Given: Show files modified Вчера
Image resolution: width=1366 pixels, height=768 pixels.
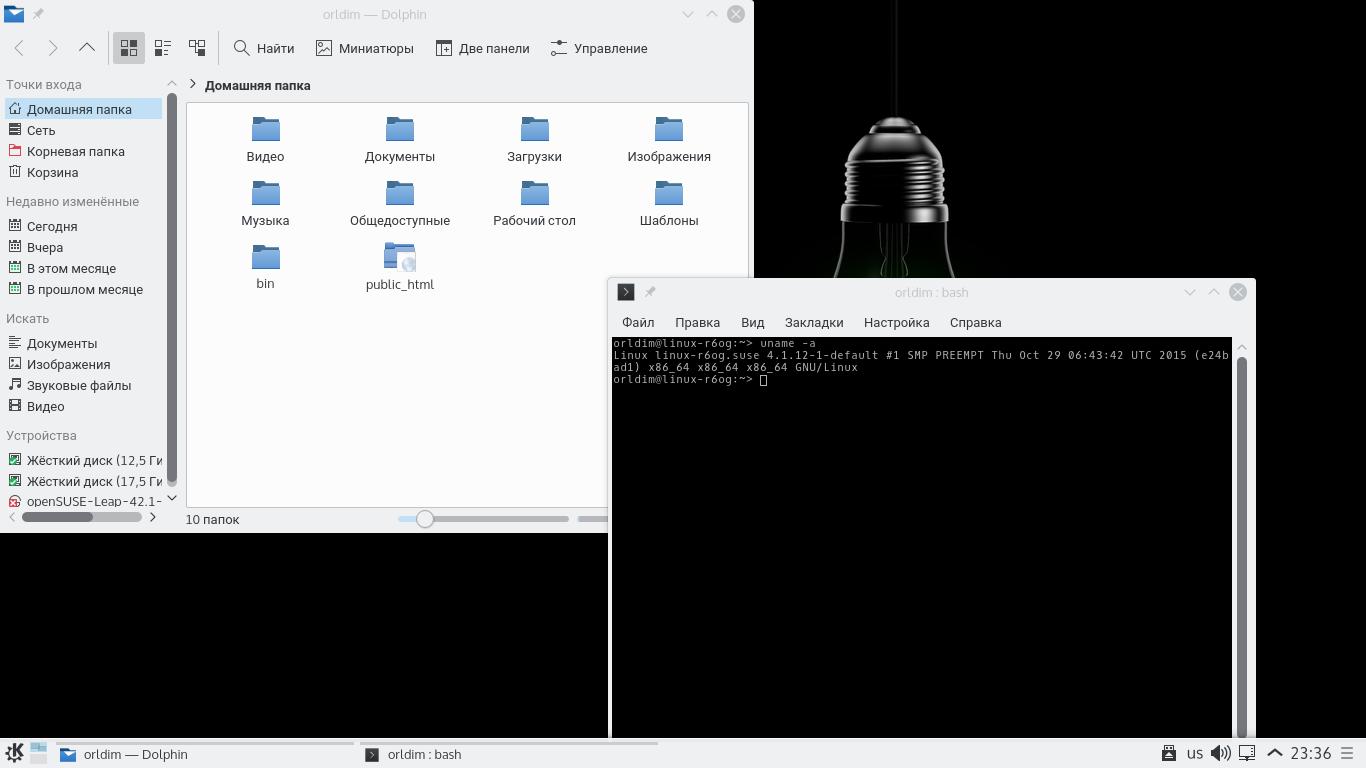Looking at the screenshot, I should coord(83,247).
